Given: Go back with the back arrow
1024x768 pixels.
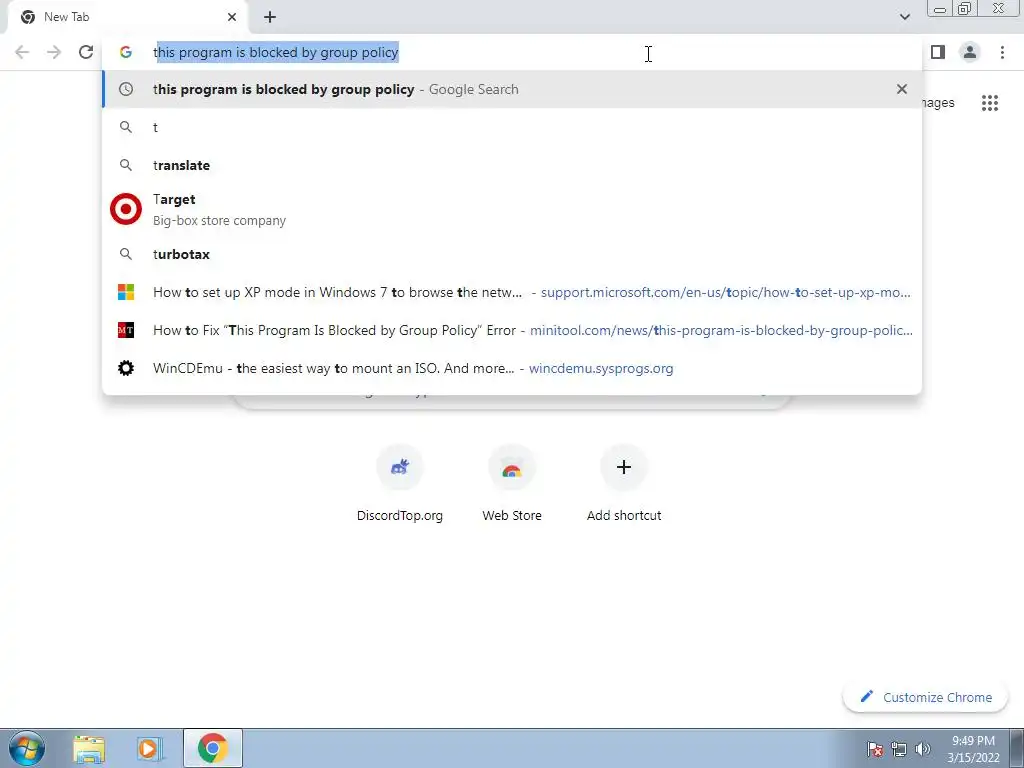Looking at the screenshot, I should pos(22,52).
